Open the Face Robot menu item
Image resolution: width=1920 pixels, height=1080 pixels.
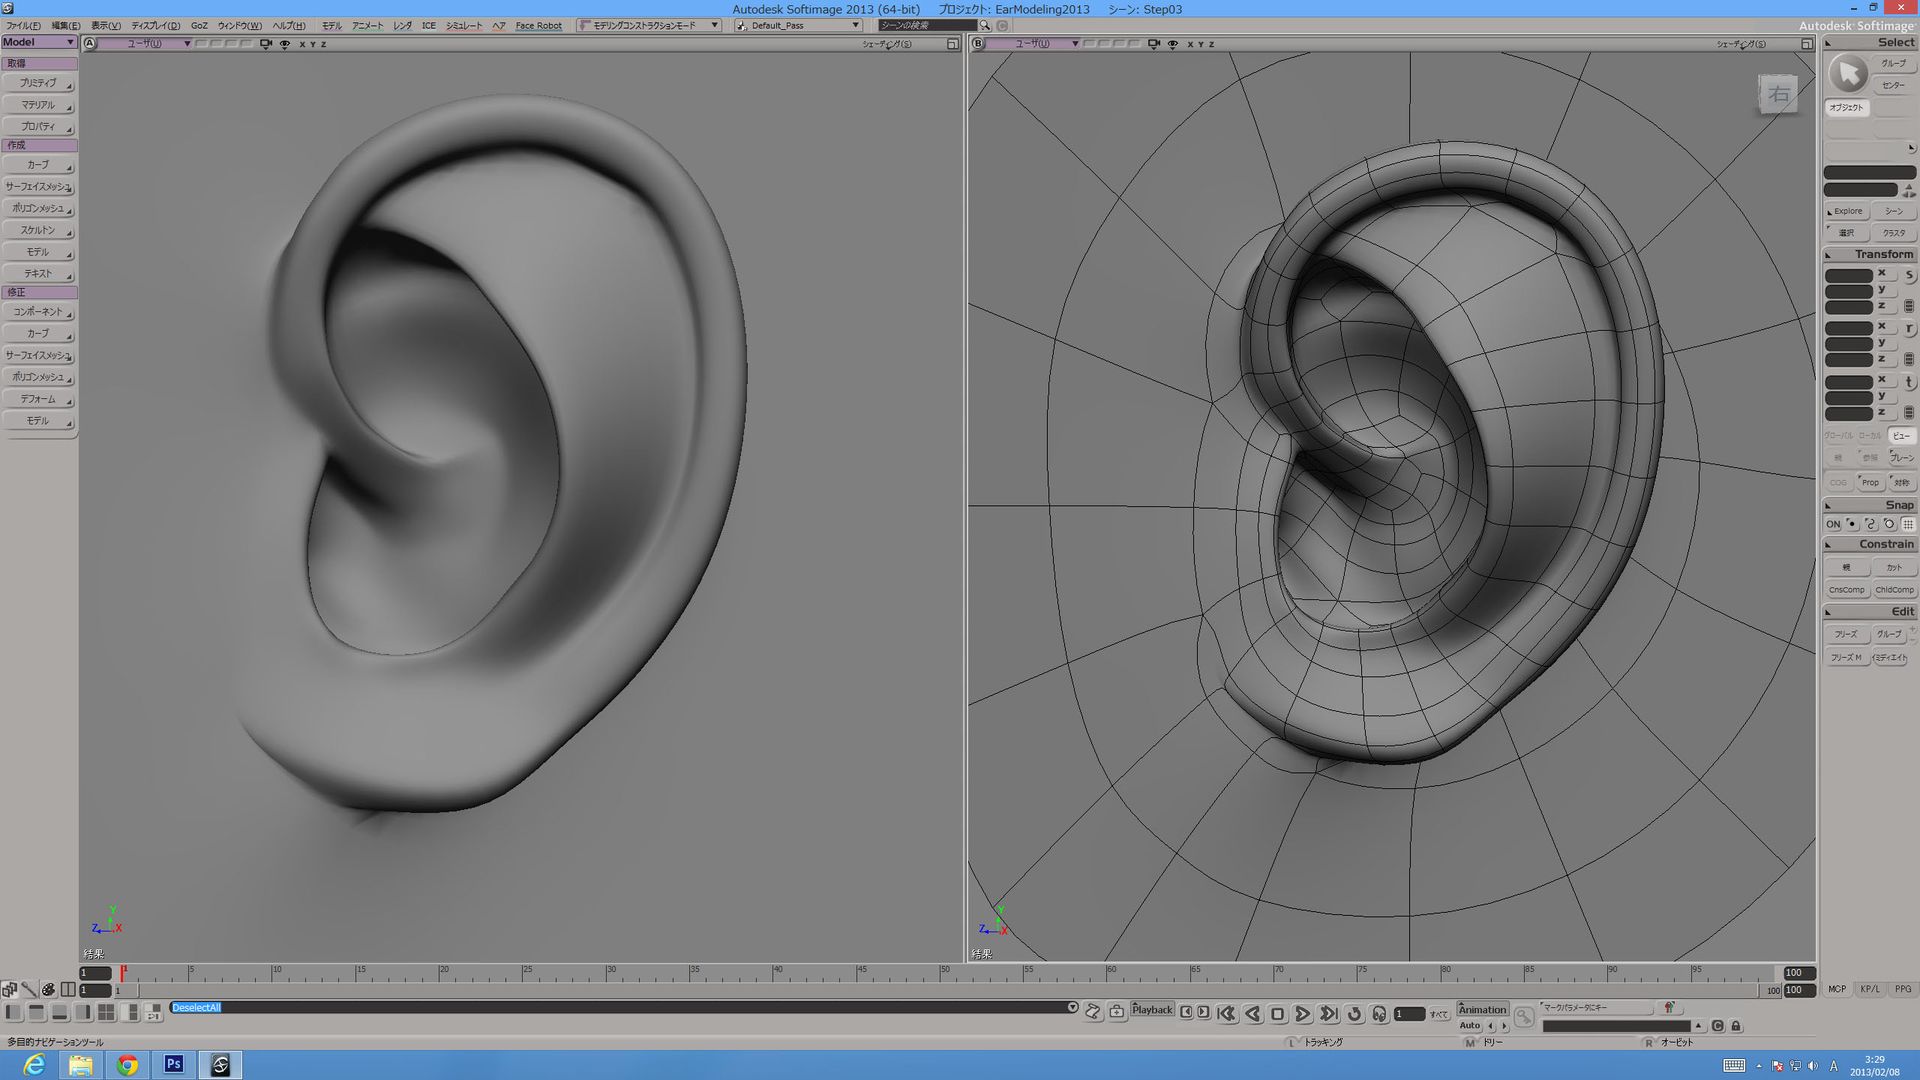pos(538,25)
